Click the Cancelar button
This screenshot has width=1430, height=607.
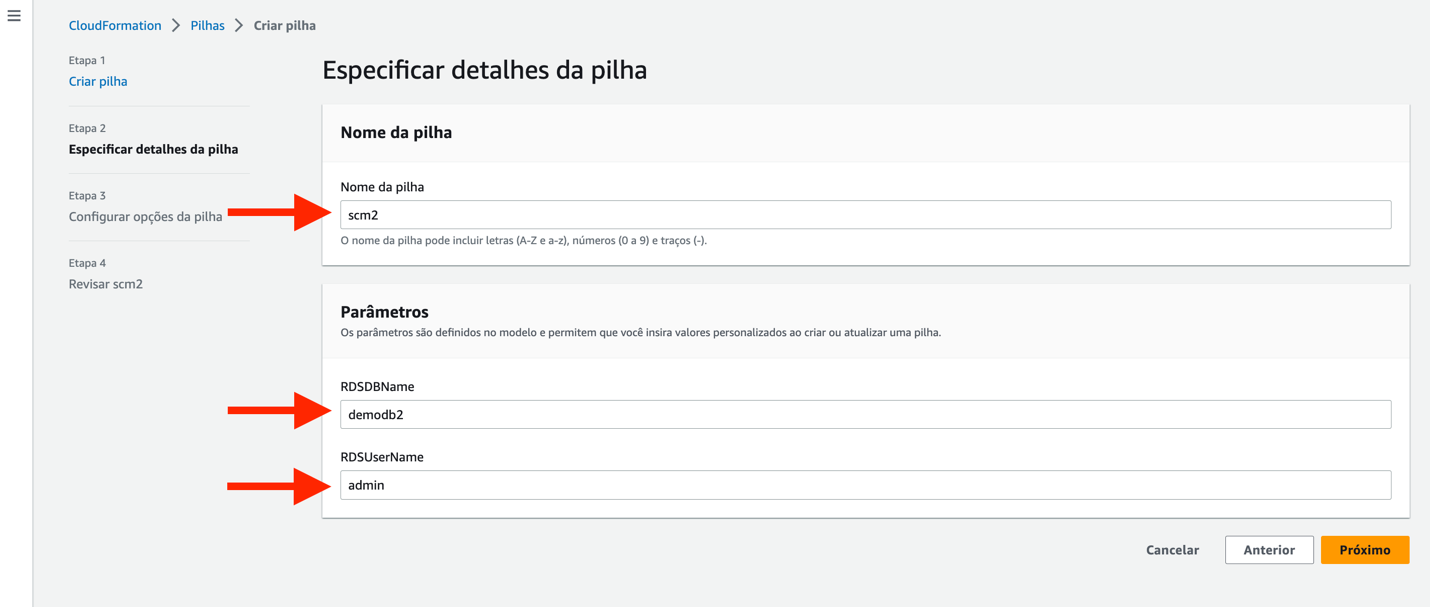(x=1172, y=550)
